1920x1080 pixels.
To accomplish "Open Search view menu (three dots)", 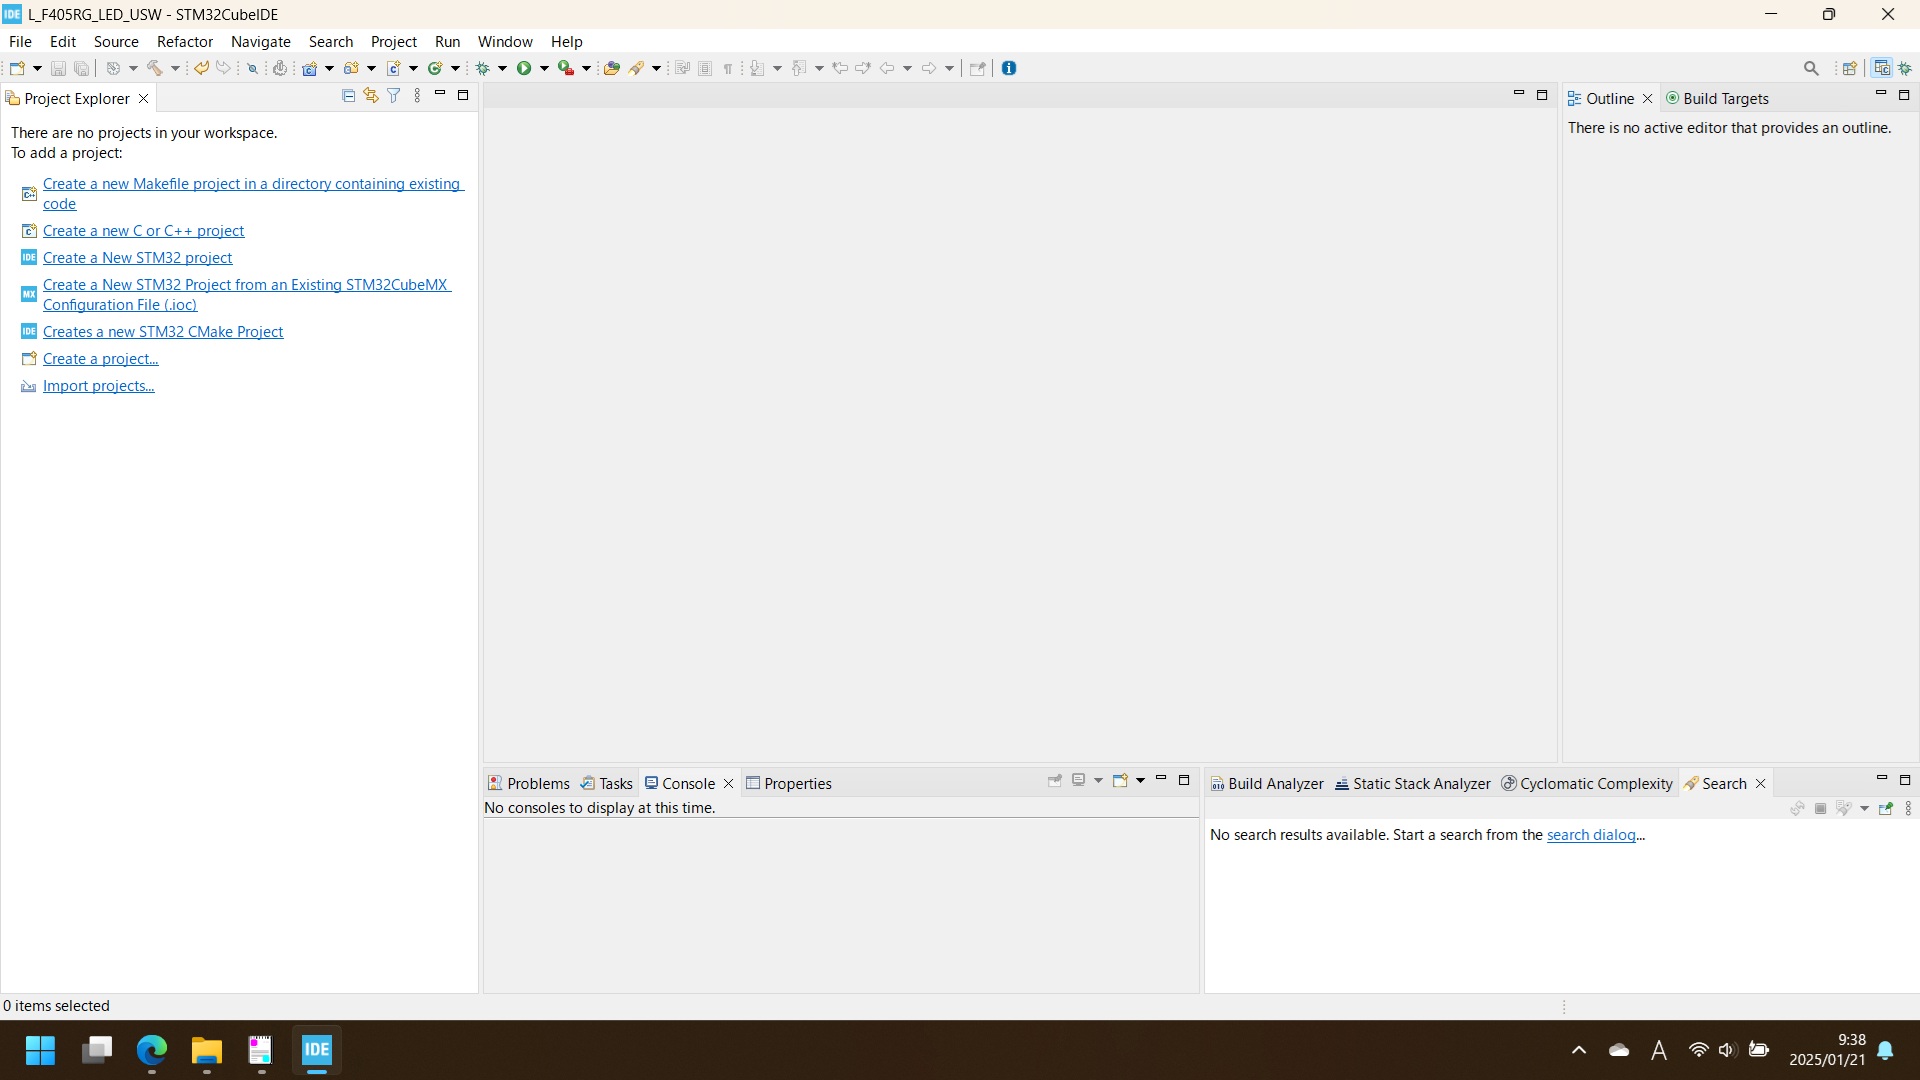I will point(1908,808).
